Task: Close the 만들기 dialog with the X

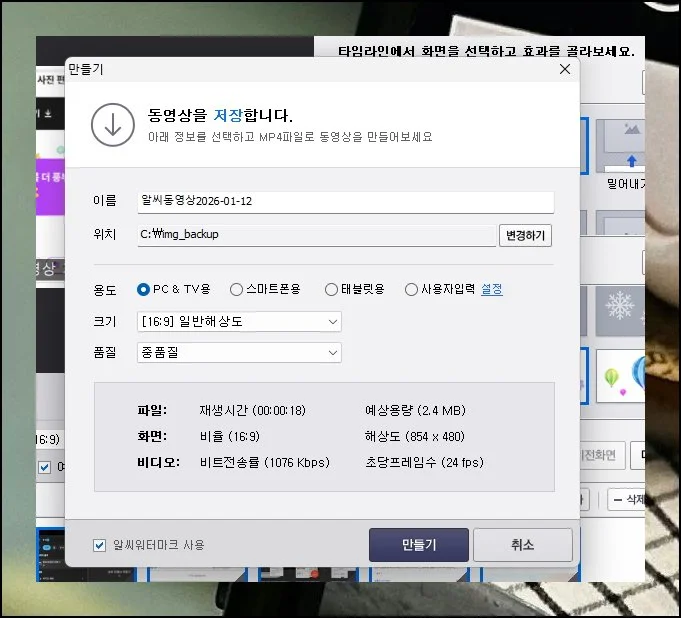Action: [565, 69]
